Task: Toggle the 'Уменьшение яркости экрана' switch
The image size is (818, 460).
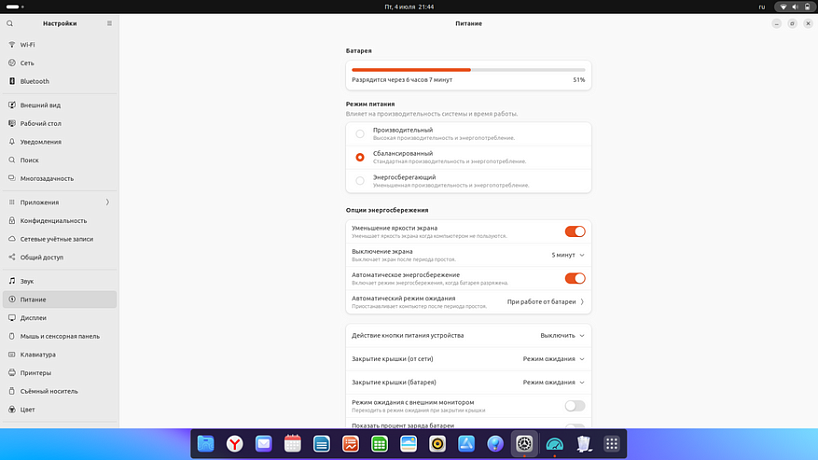Action: [574, 231]
